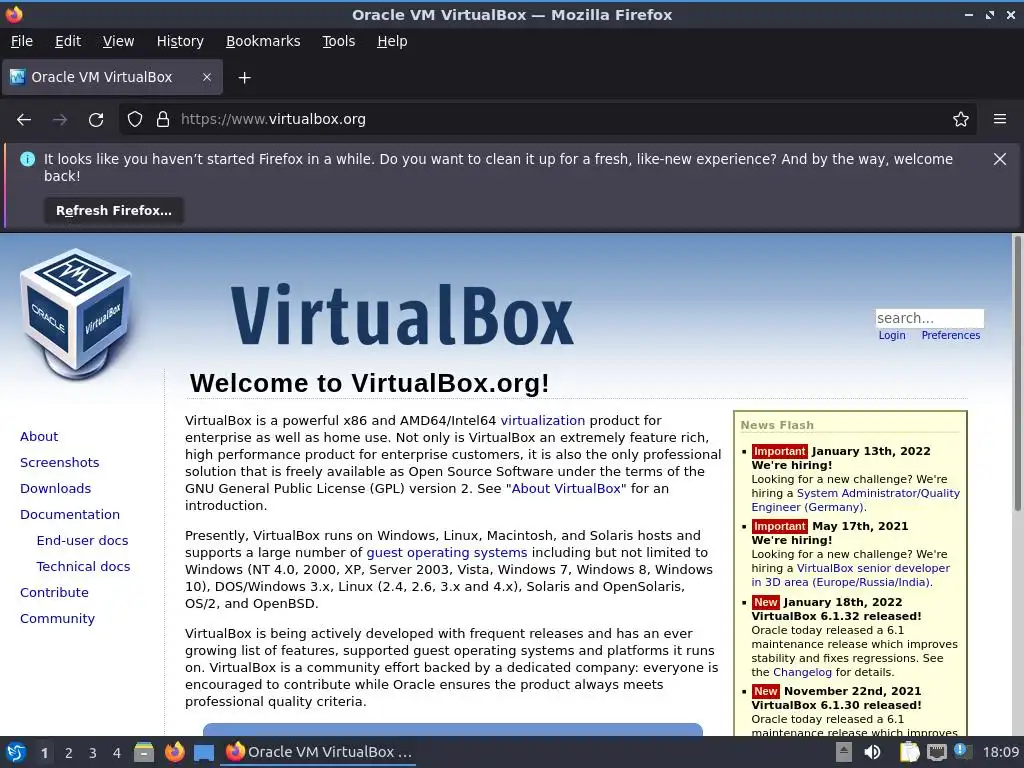Open the Help menu
Image resolution: width=1024 pixels, height=768 pixels.
[x=392, y=41]
